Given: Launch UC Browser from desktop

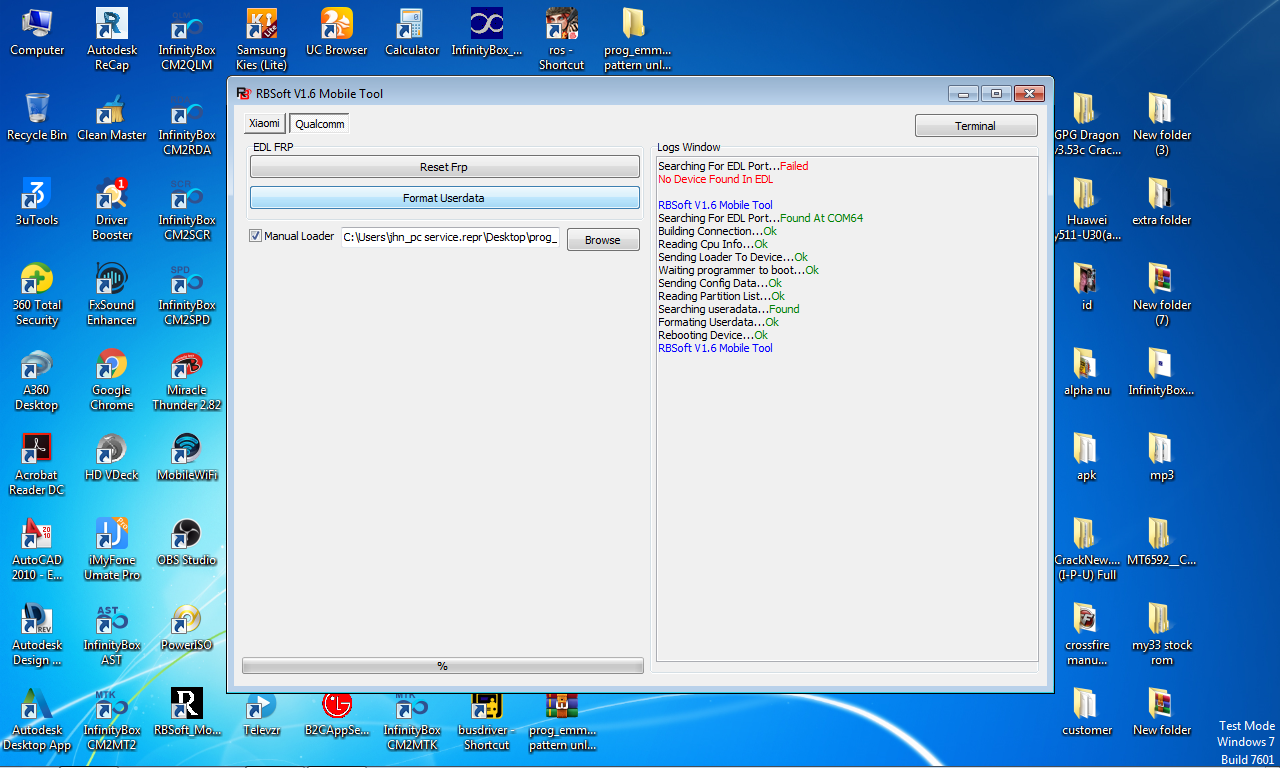Looking at the screenshot, I should tap(337, 33).
